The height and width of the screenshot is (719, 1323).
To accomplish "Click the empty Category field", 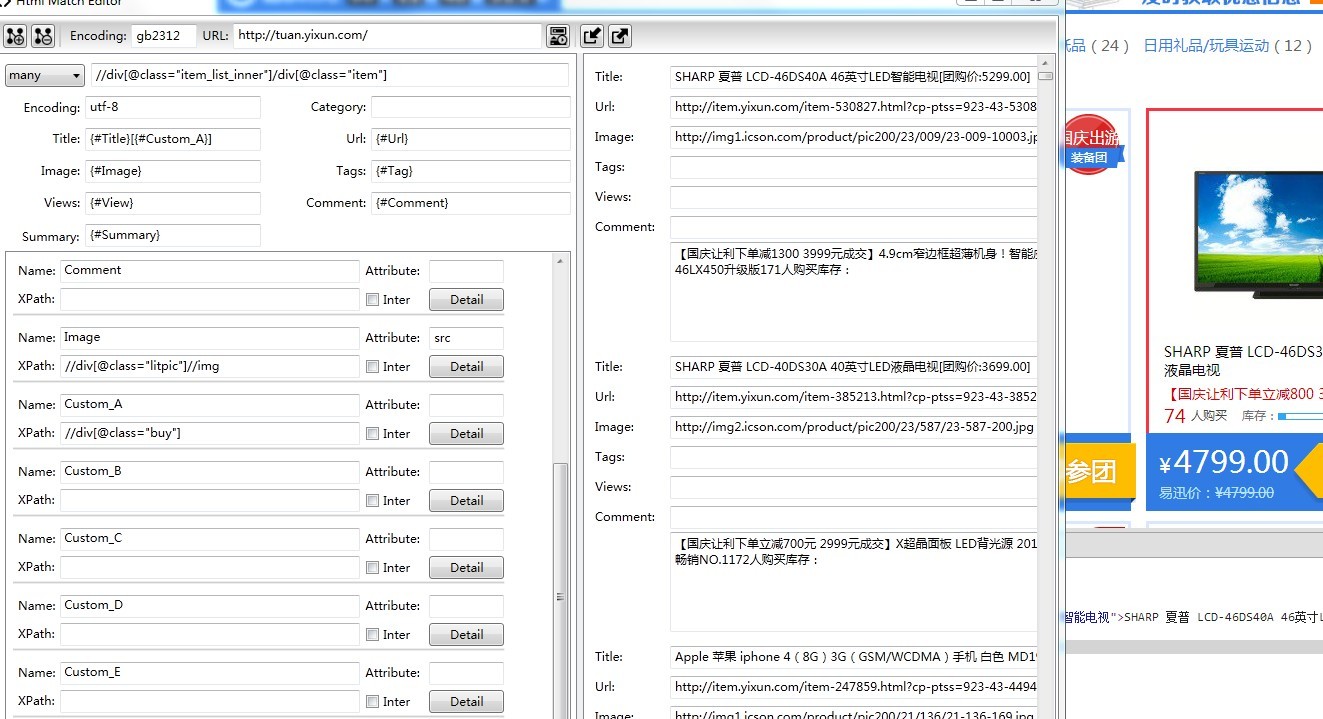I will click(x=471, y=107).
